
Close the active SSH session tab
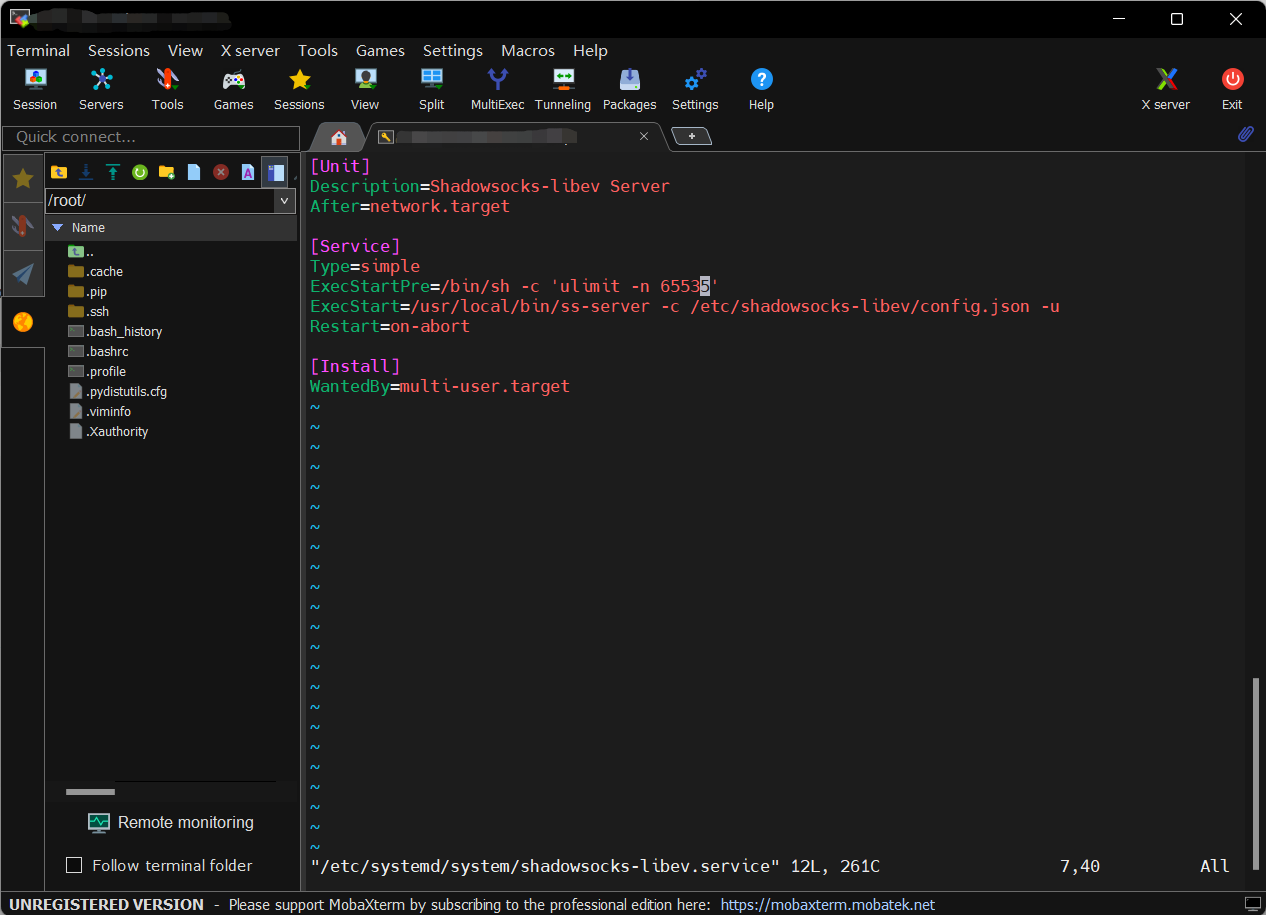click(x=644, y=136)
